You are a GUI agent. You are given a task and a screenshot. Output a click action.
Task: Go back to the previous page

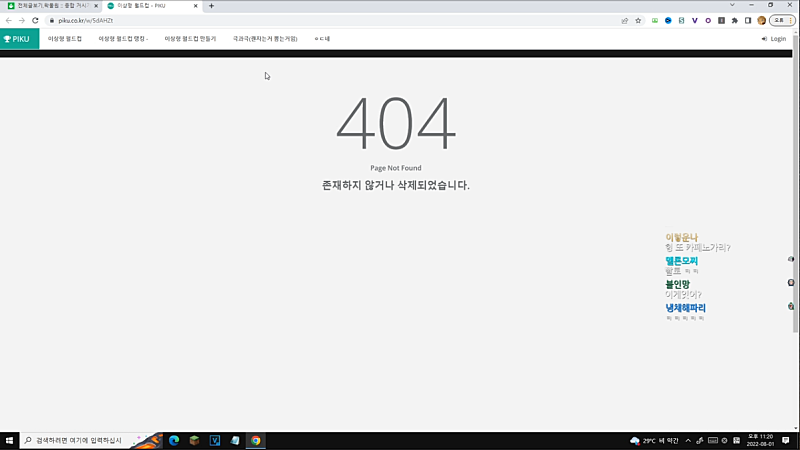click(x=9, y=20)
